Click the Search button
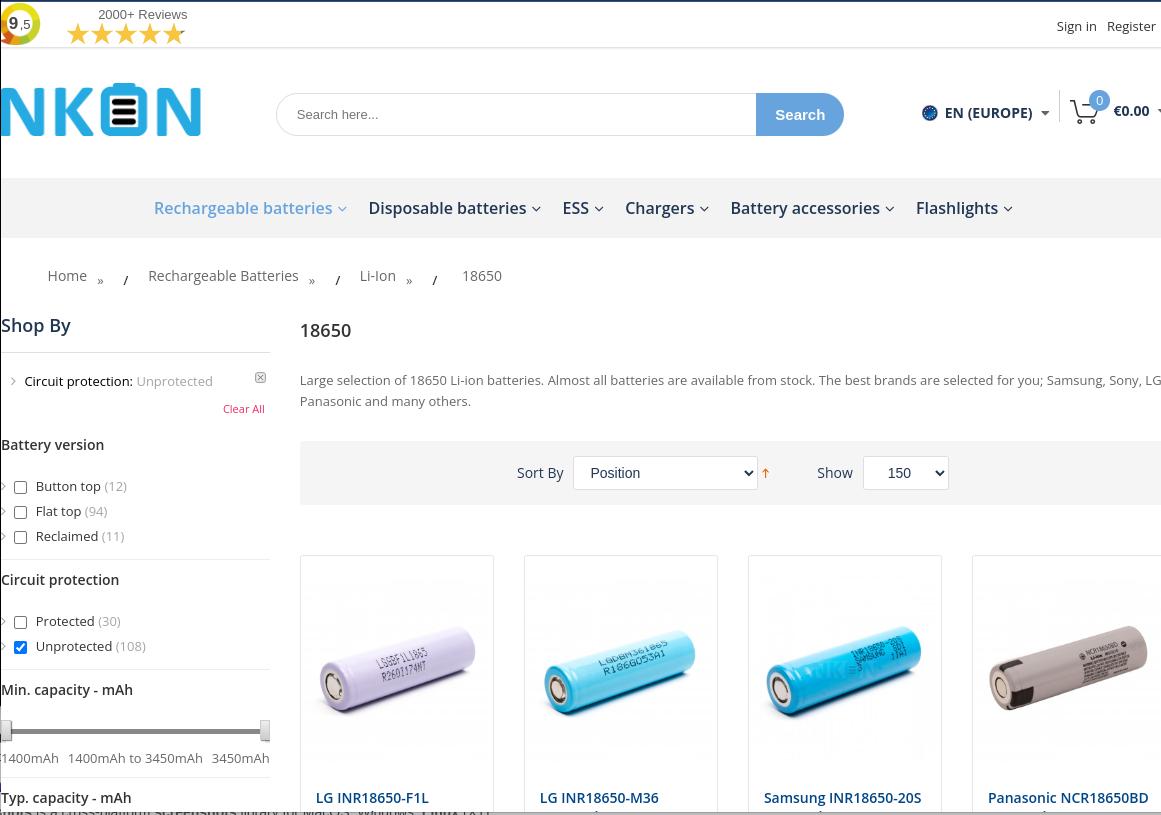This screenshot has width=1161, height=815. [800, 115]
